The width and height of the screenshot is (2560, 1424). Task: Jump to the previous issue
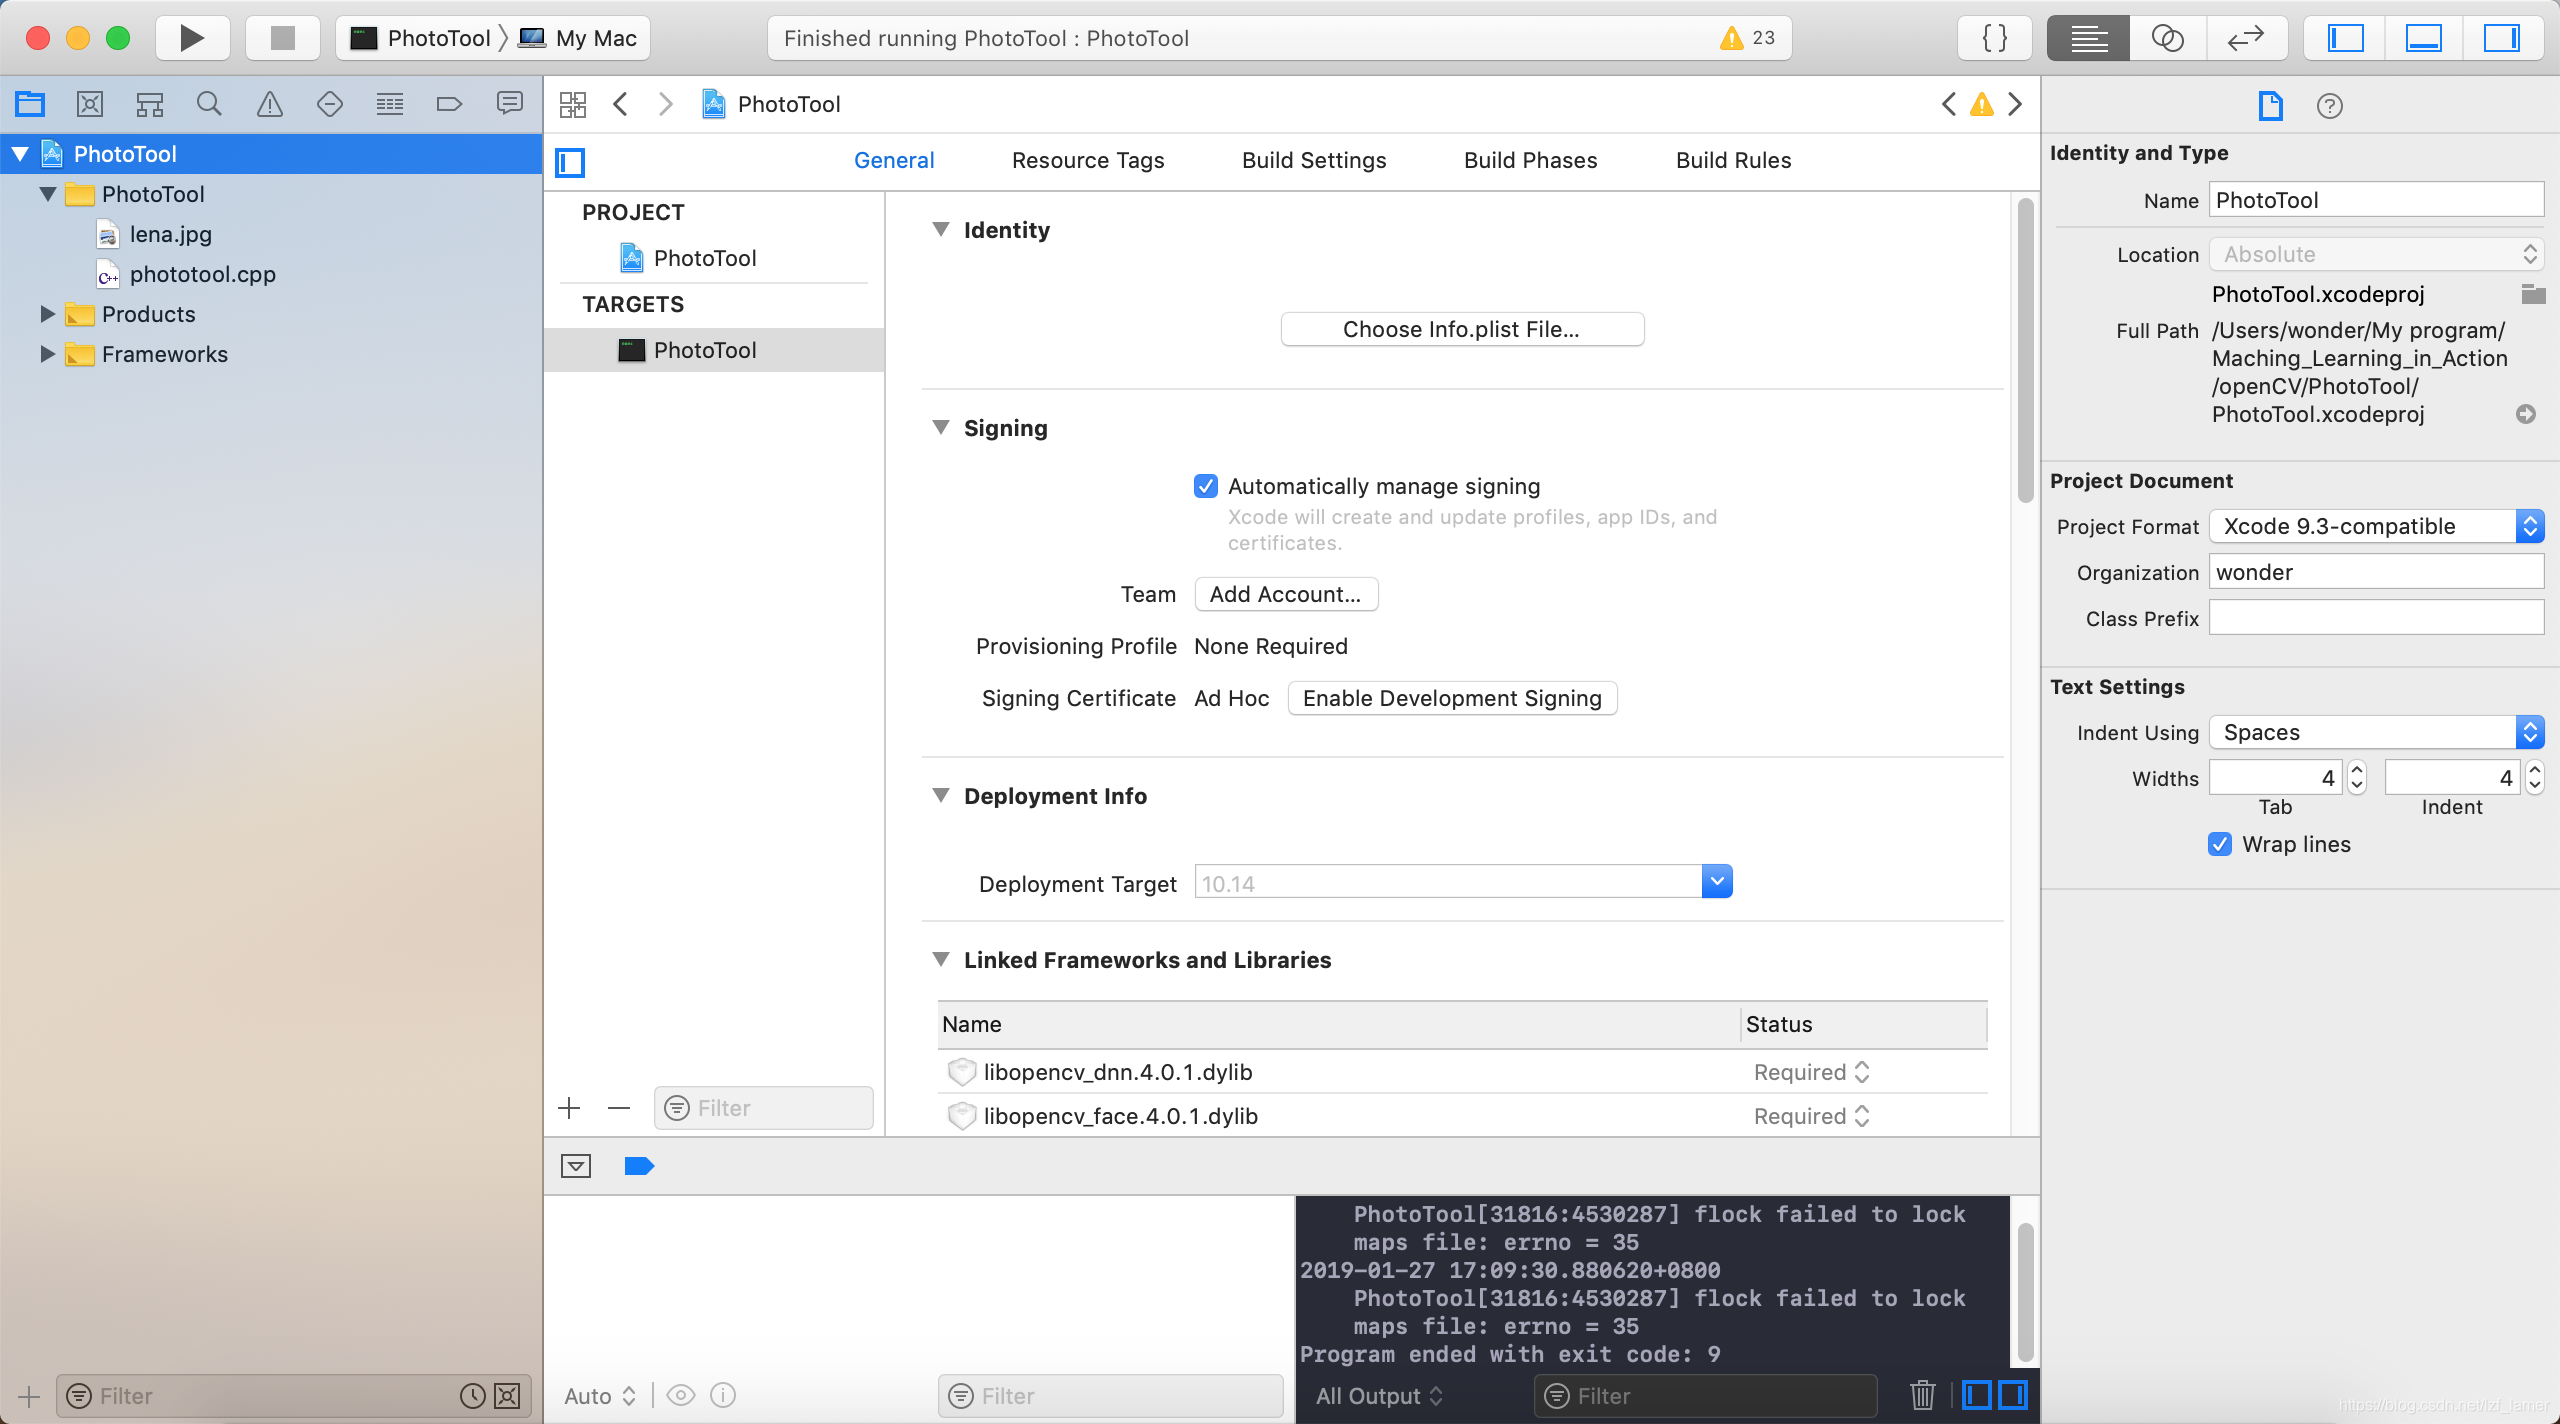(x=1949, y=104)
